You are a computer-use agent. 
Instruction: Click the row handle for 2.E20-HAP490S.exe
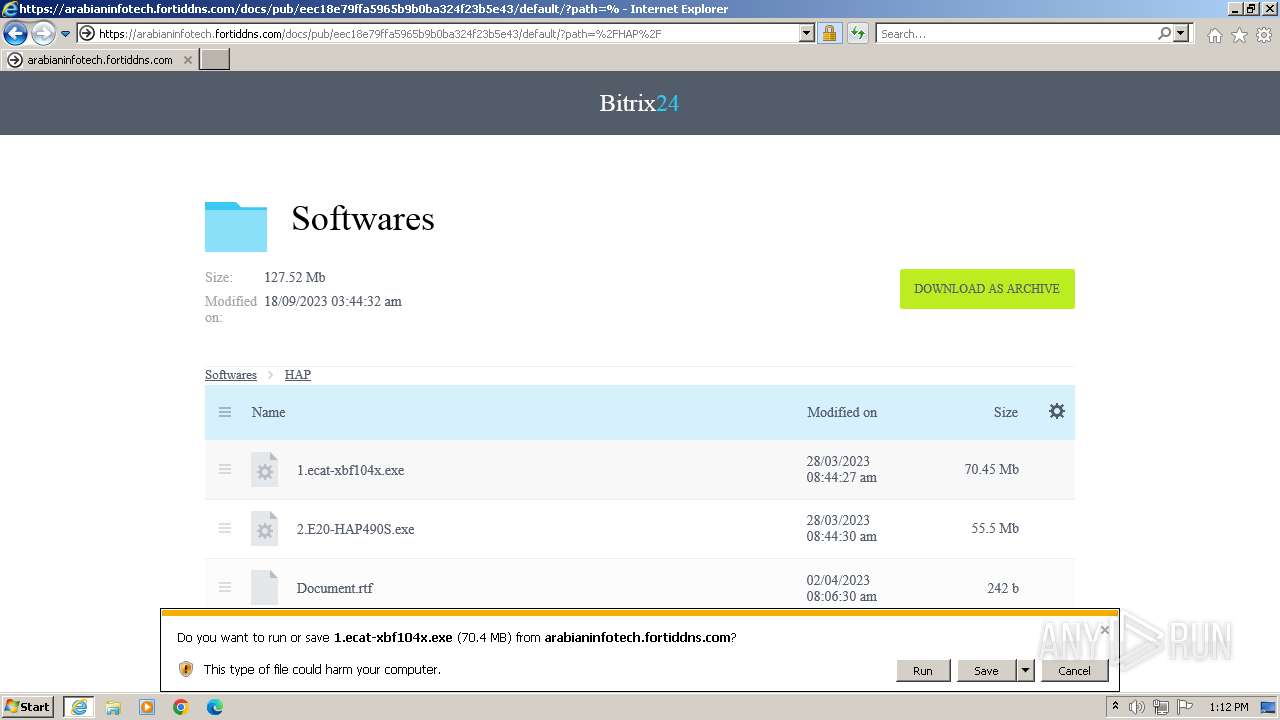tap(225, 528)
